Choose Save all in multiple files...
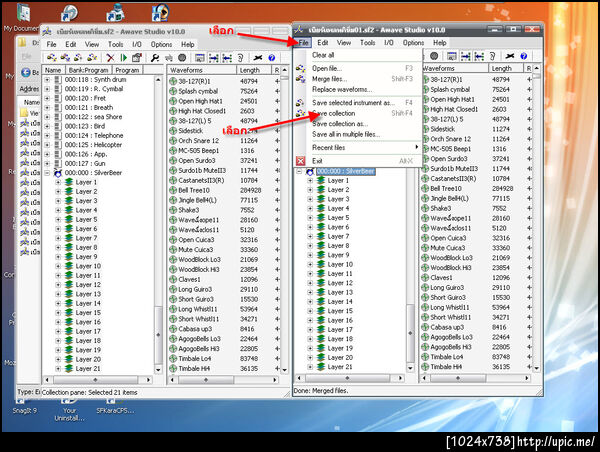The image size is (600, 452). pos(346,134)
